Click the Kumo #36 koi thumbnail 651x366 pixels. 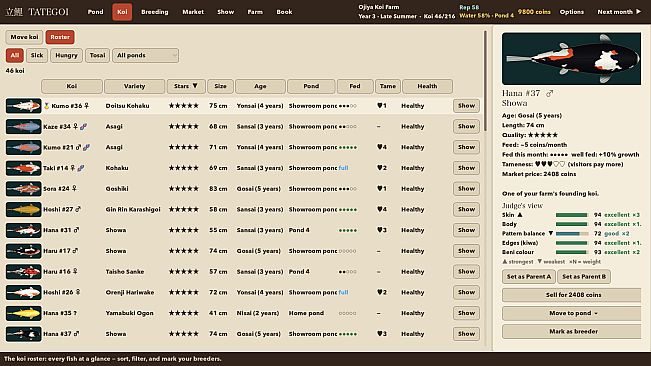(24, 106)
